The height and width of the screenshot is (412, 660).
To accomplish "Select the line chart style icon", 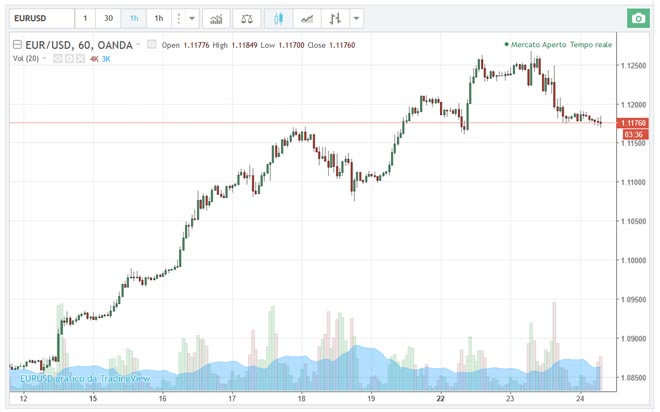I will 309,18.
